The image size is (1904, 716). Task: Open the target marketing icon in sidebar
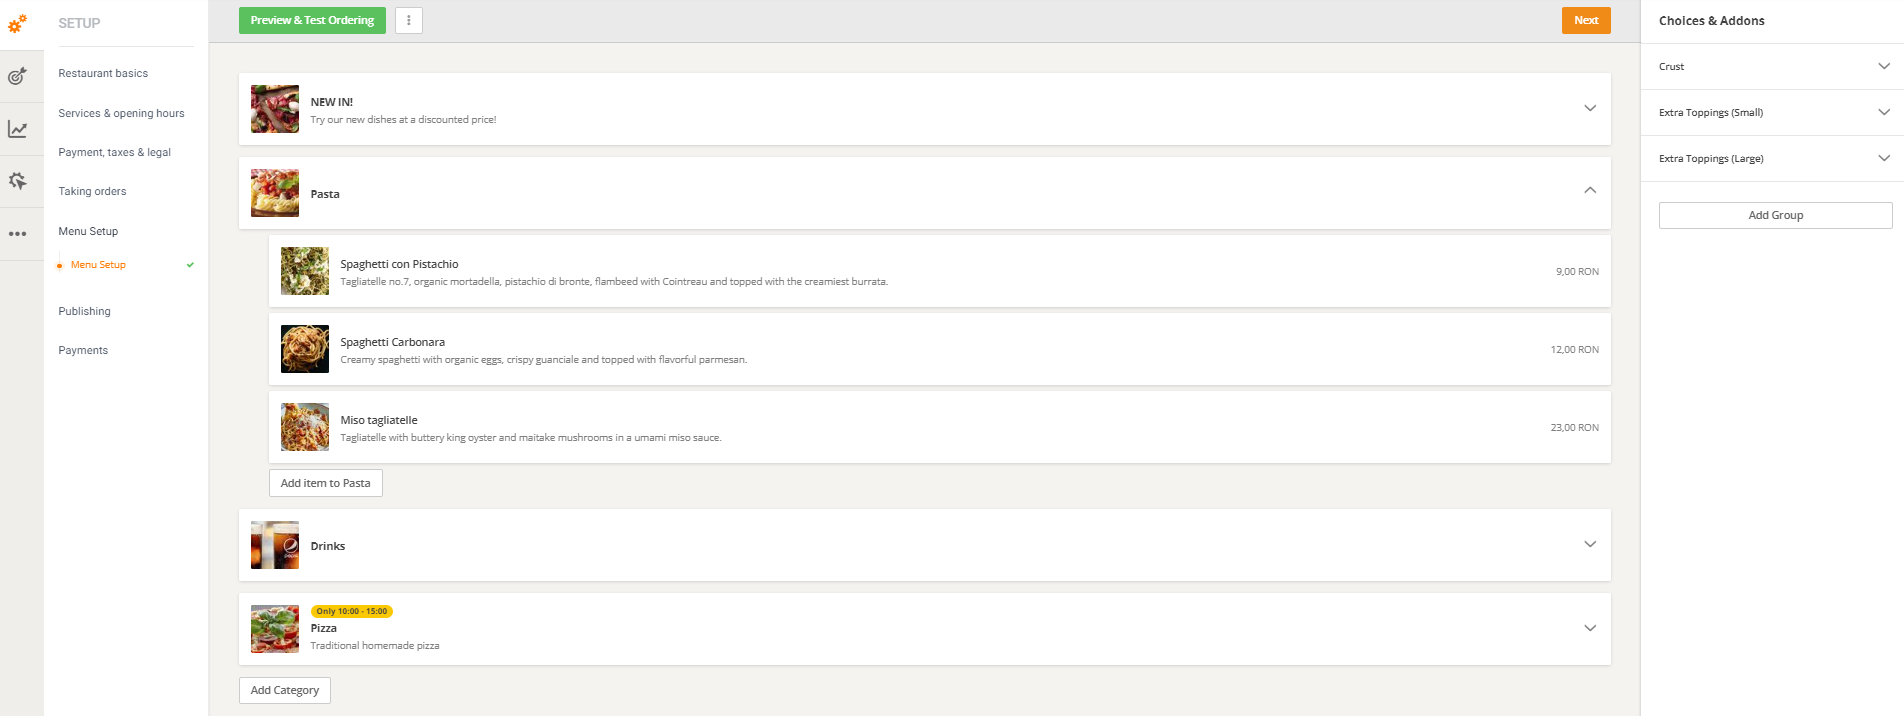[x=18, y=76]
